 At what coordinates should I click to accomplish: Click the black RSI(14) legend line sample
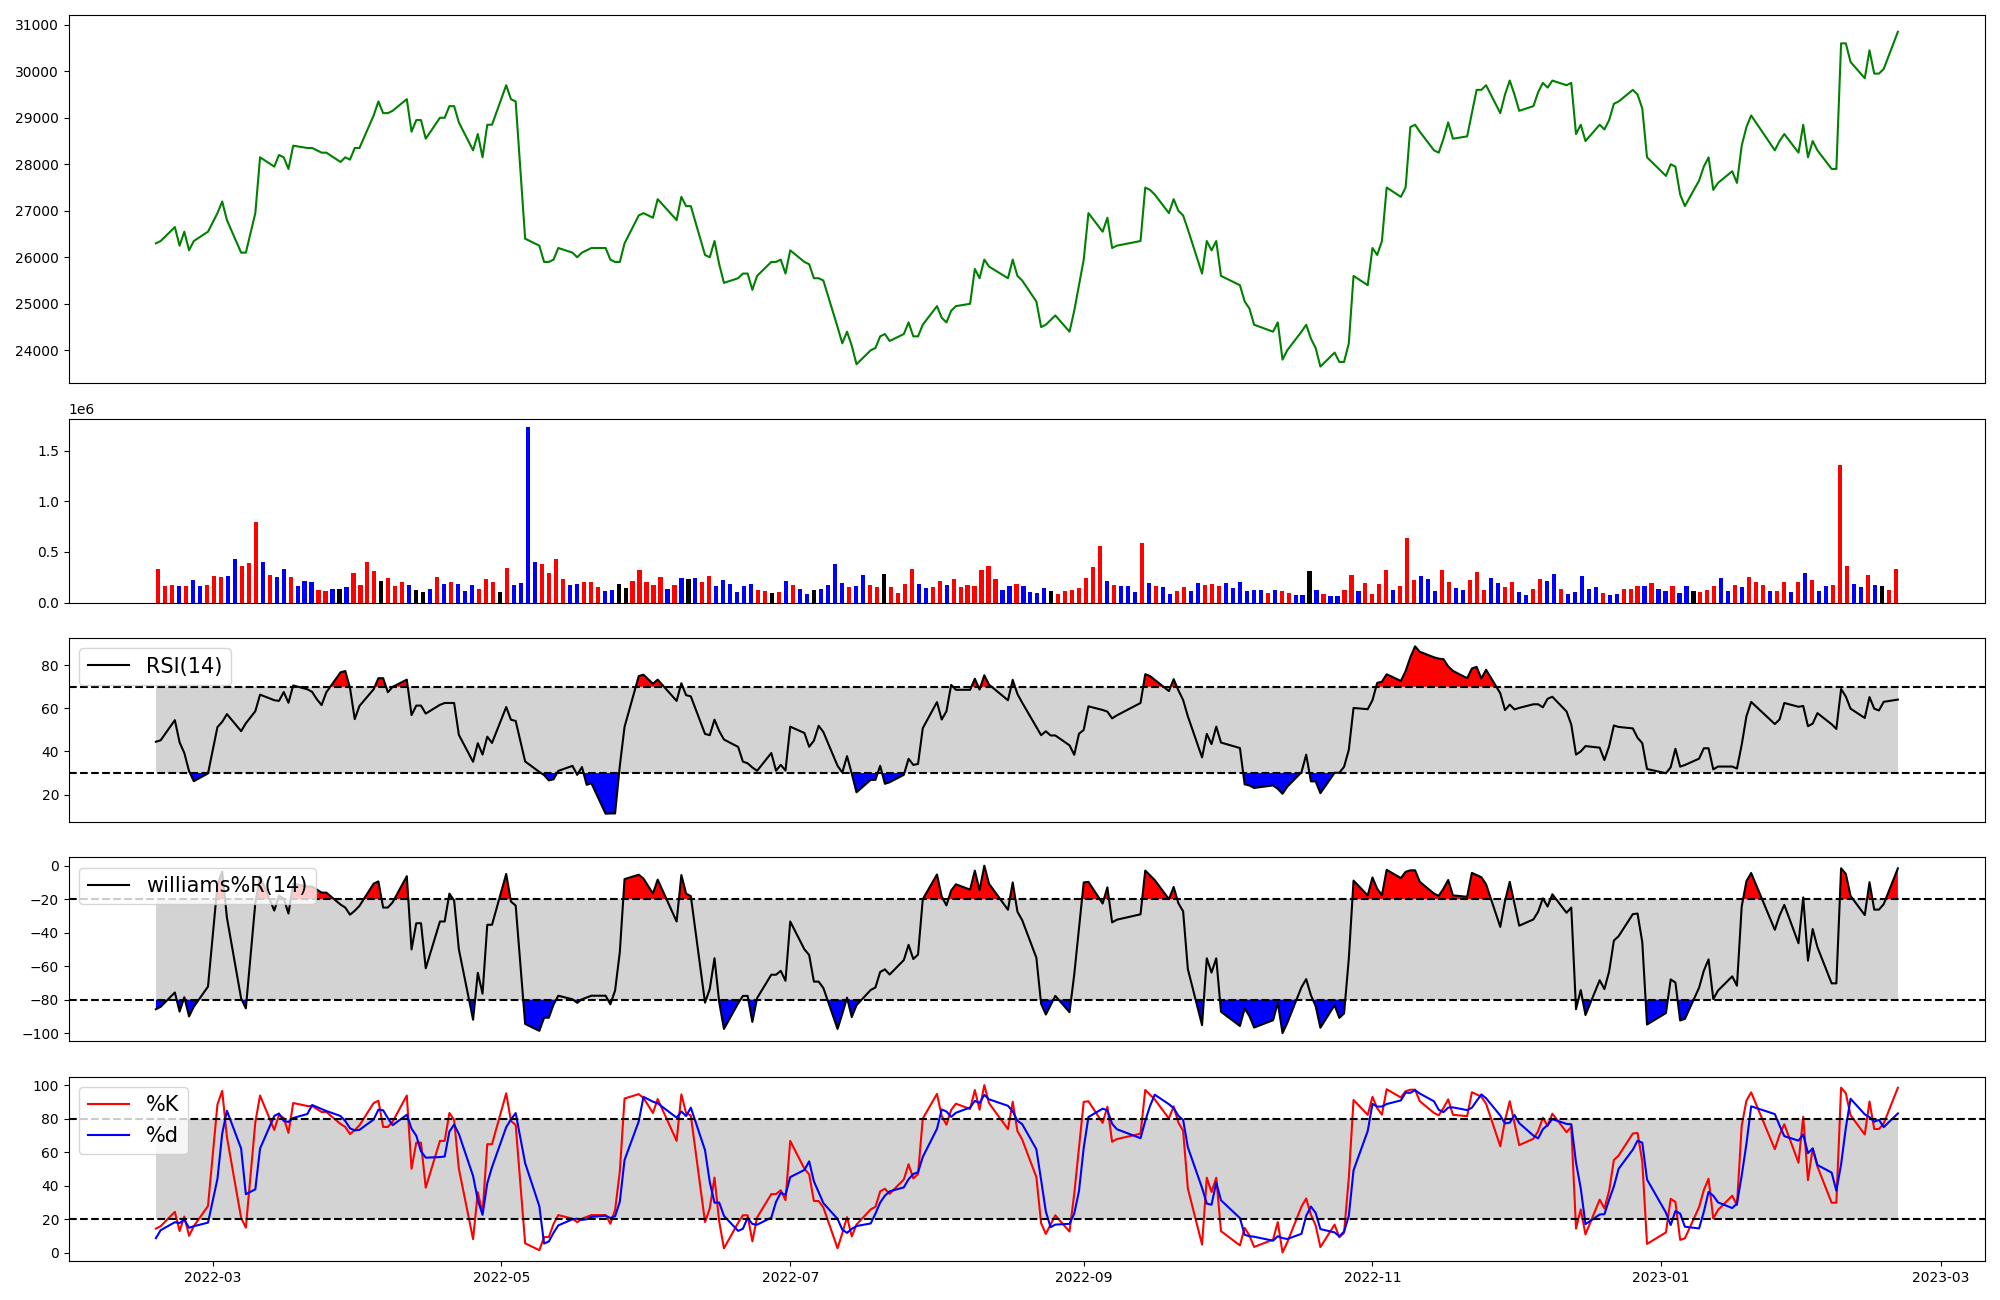click(x=109, y=666)
